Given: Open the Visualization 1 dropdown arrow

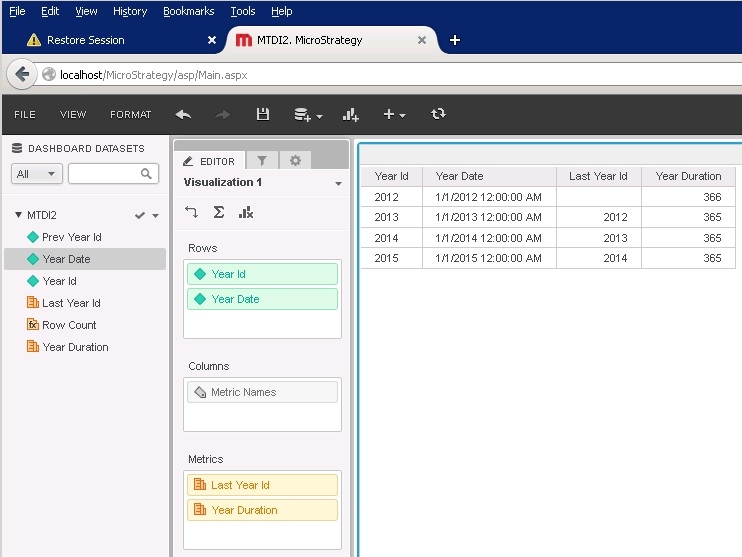Looking at the screenshot, I should (338, 184).
